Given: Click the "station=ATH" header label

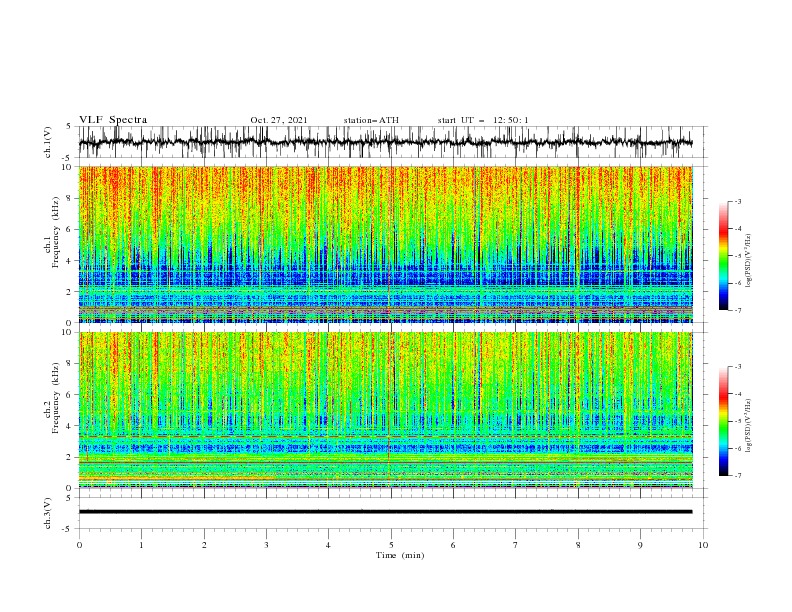Looking at the screenshot, I should click(371, 120).
